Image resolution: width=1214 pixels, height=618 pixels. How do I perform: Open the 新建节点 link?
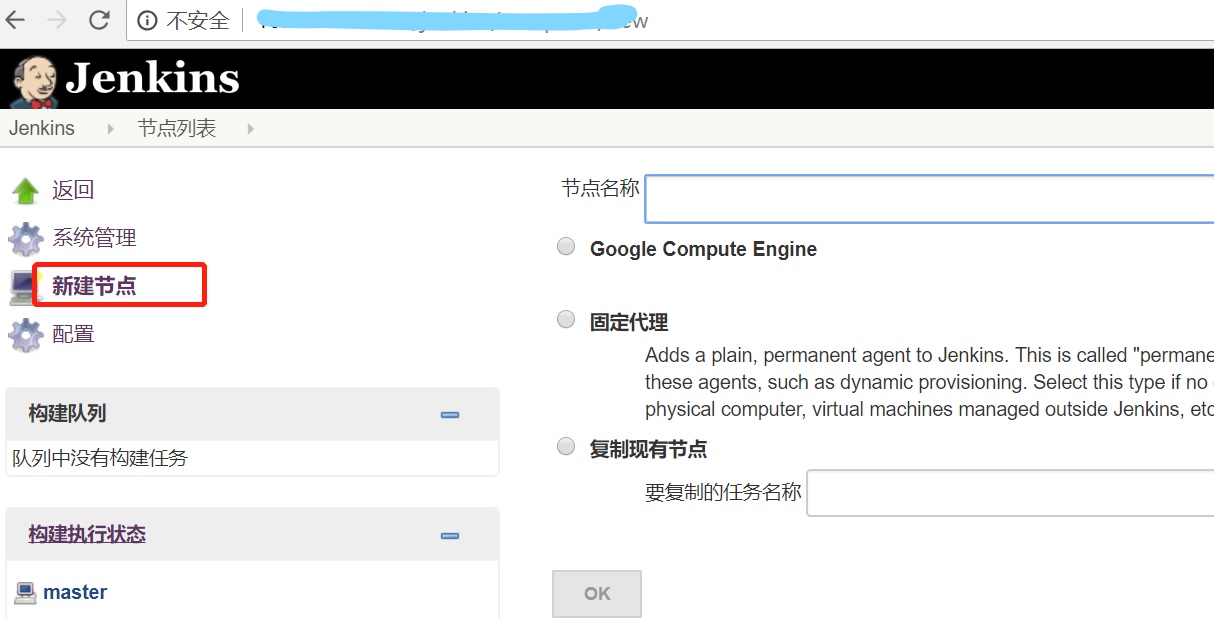[94, 286]
